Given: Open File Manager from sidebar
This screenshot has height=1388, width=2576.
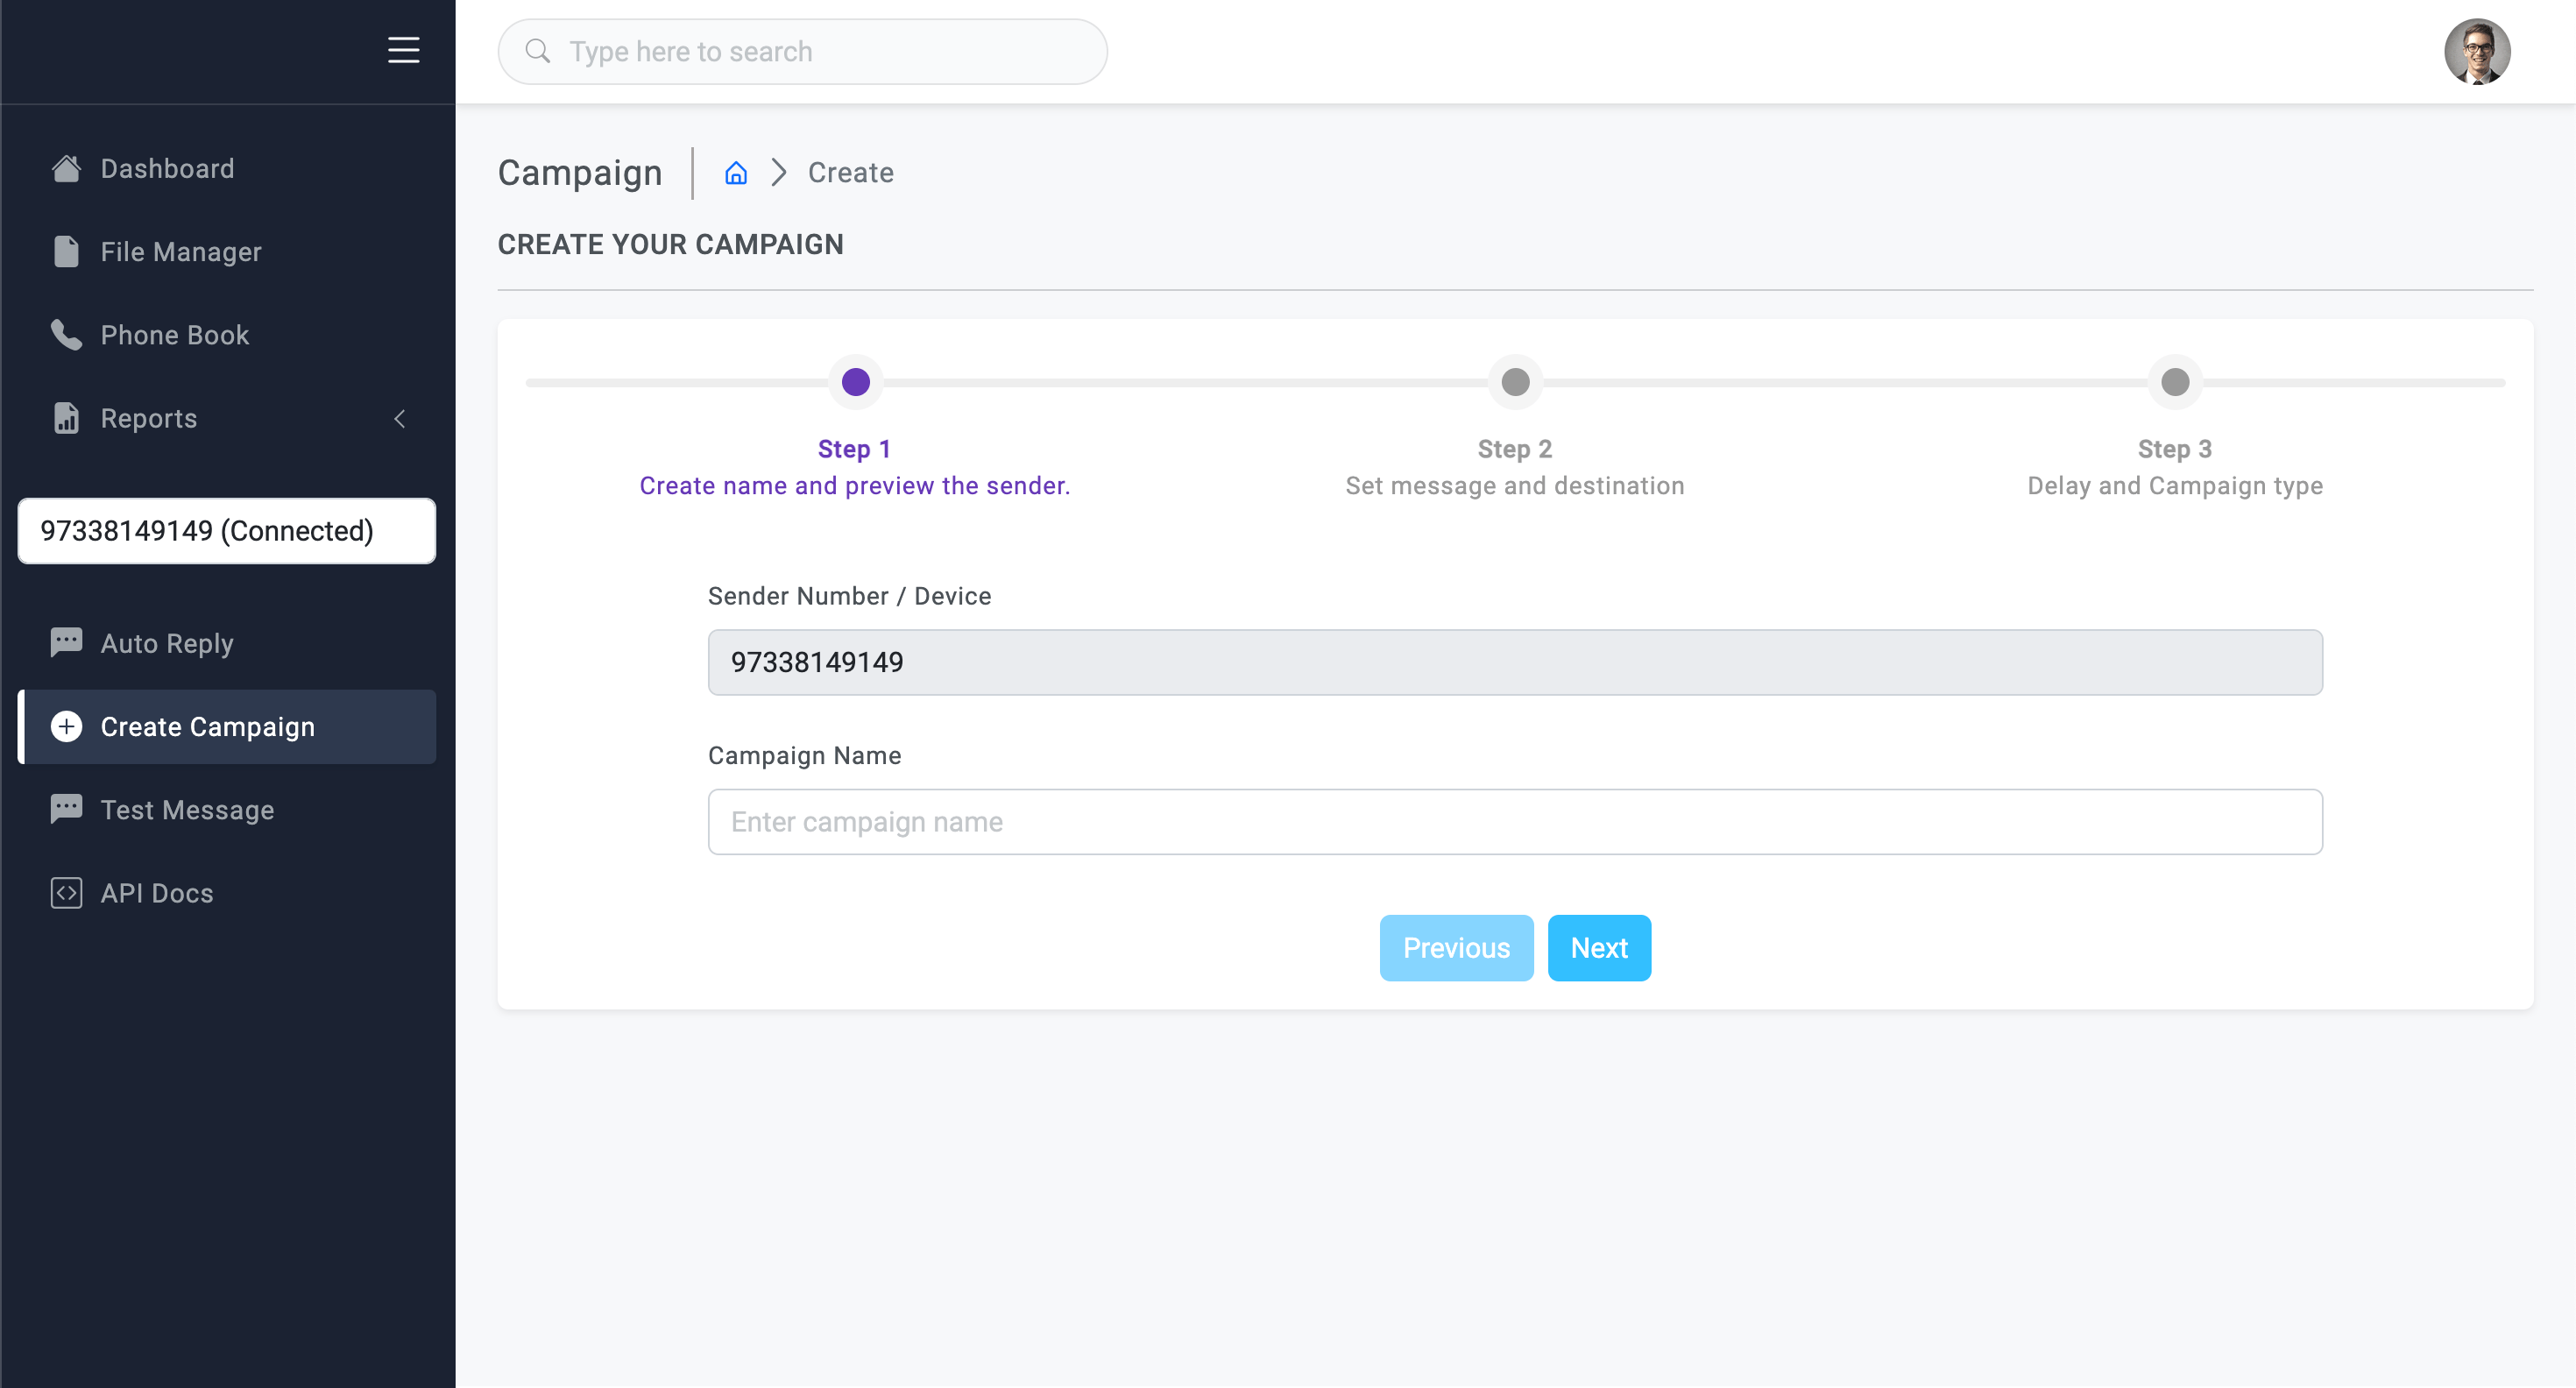Looking at the screenshot, I should pos(181,251).
